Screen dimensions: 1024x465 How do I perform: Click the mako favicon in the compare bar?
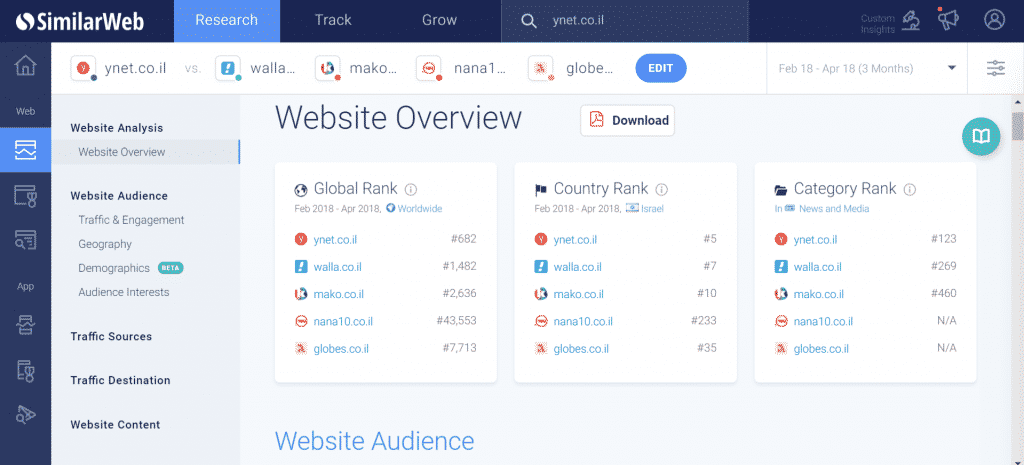pyautogui.click(x=328, y=68)
